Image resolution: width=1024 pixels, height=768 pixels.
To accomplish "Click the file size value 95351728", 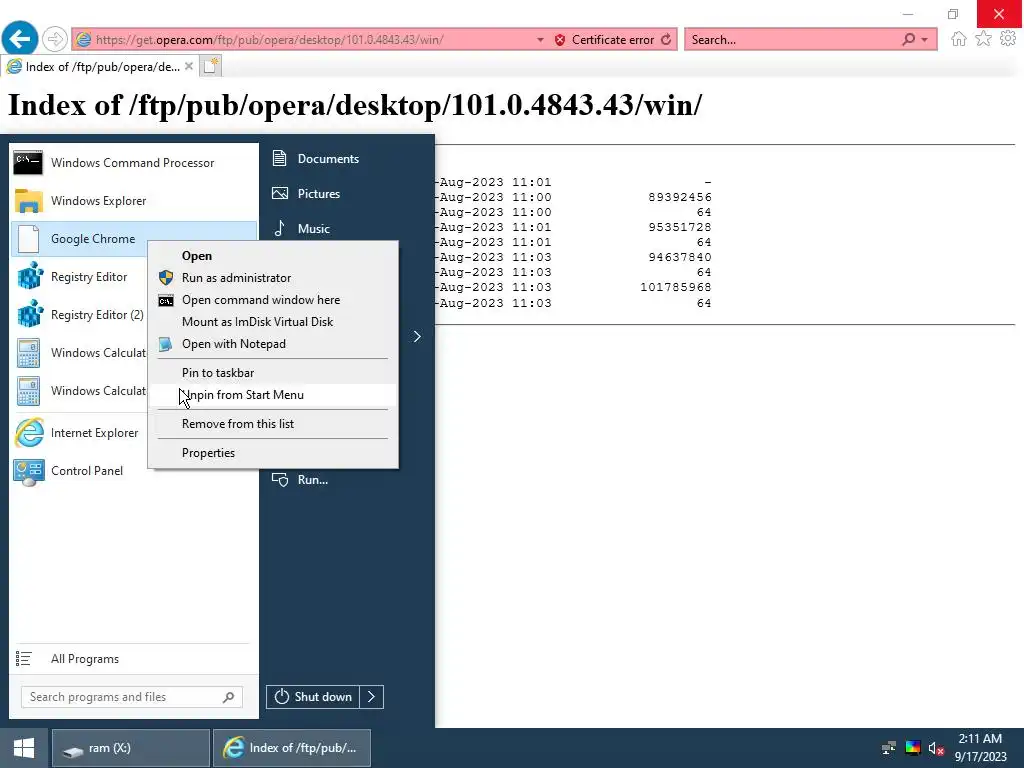I will coord(680,227).
